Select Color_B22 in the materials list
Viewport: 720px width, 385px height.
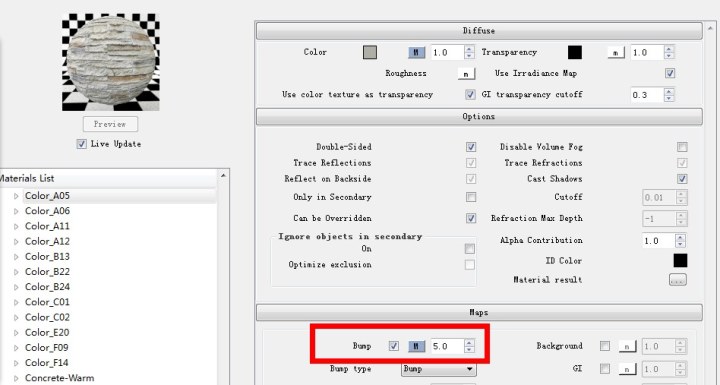47,272
